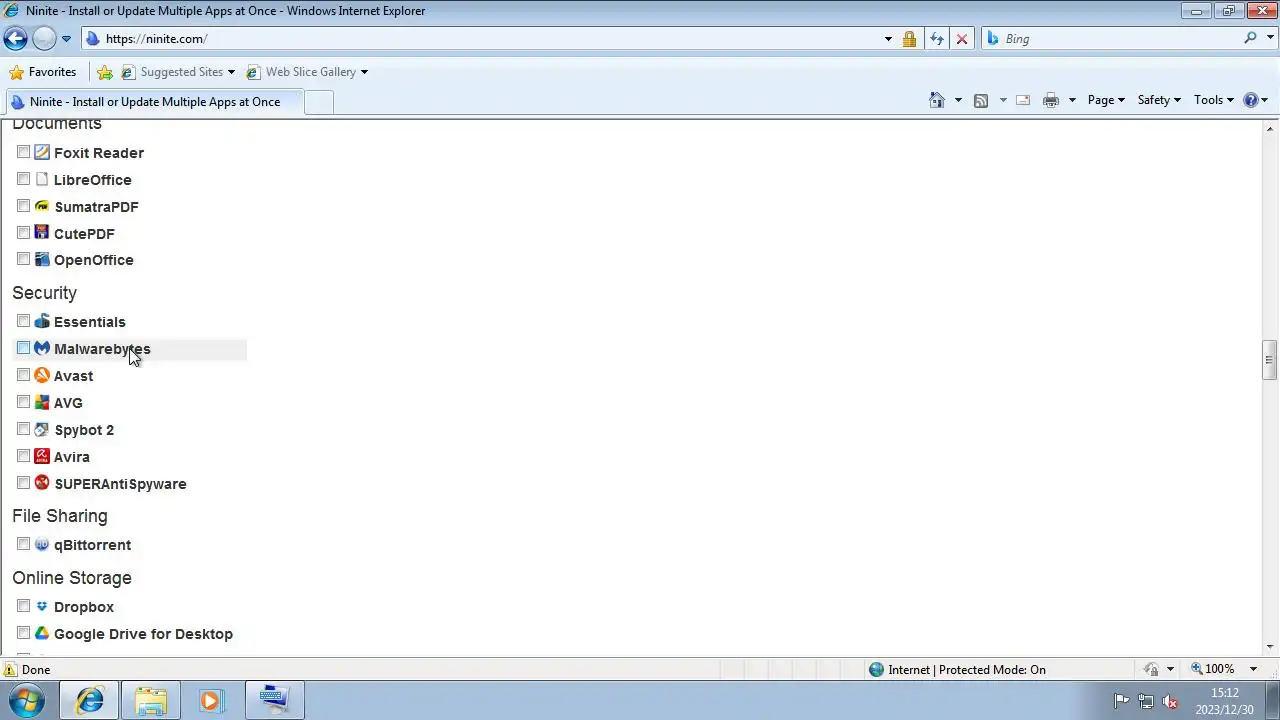Tick the Essentials checkbox
This screenshot has height=720, width=1280.
click(23, 321)
